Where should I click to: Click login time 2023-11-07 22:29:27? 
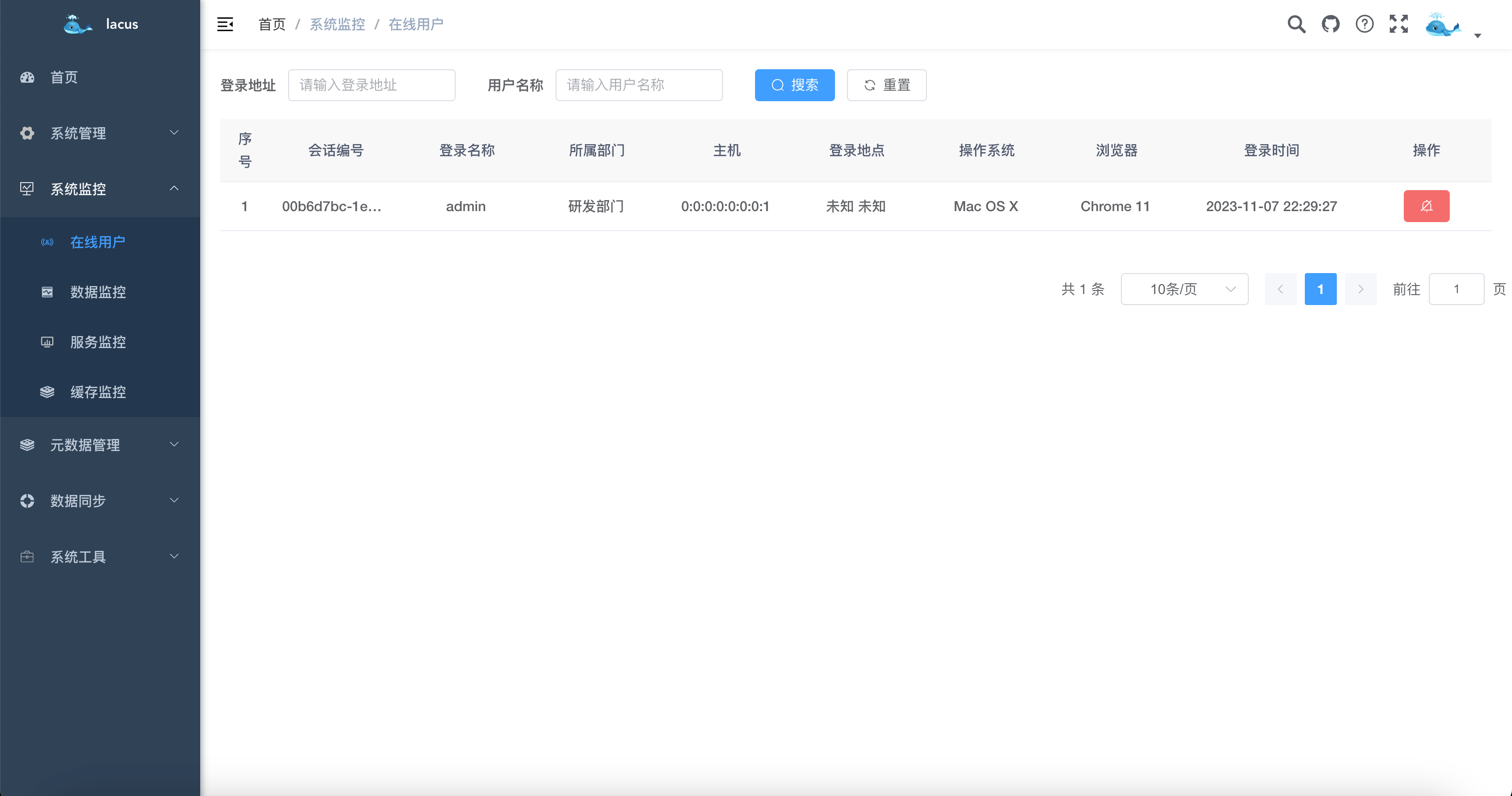click(1272, 206)
